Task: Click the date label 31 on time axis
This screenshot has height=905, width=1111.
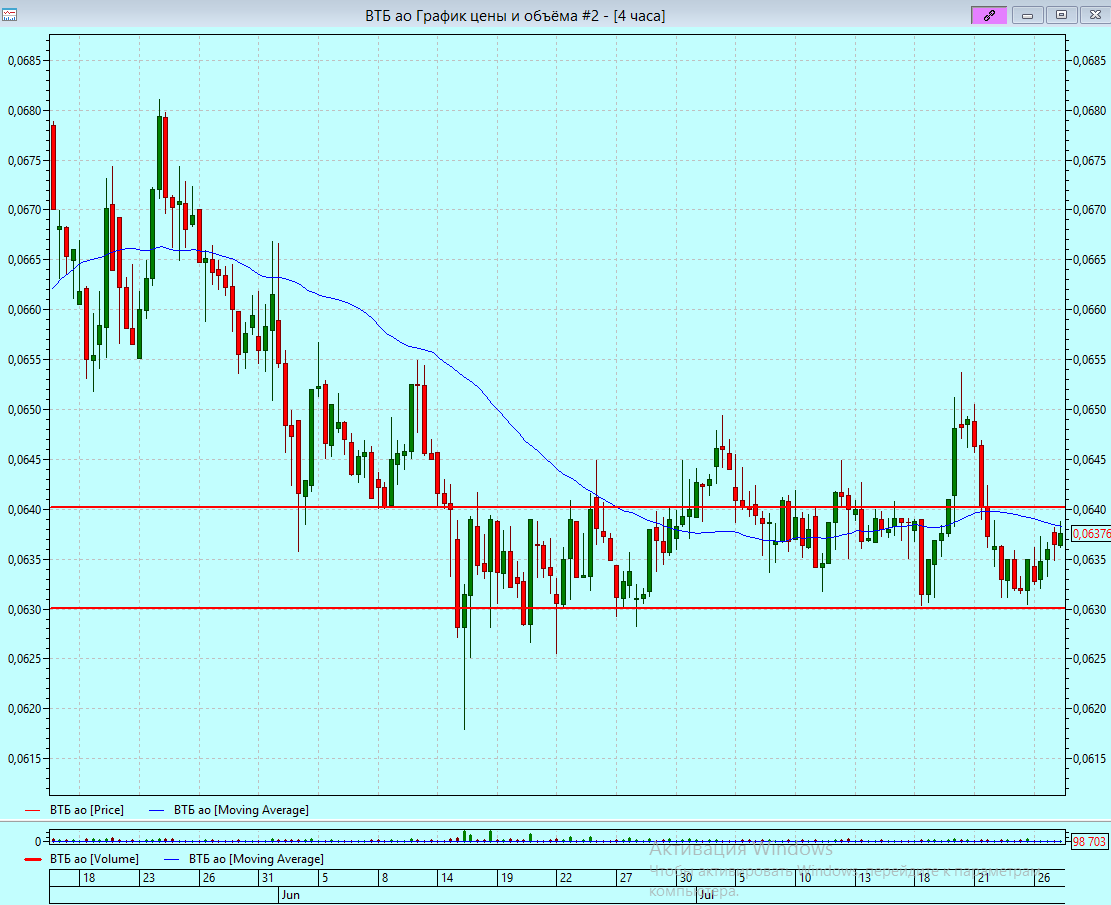Action: pyautogui.click(x=267, y=878)
